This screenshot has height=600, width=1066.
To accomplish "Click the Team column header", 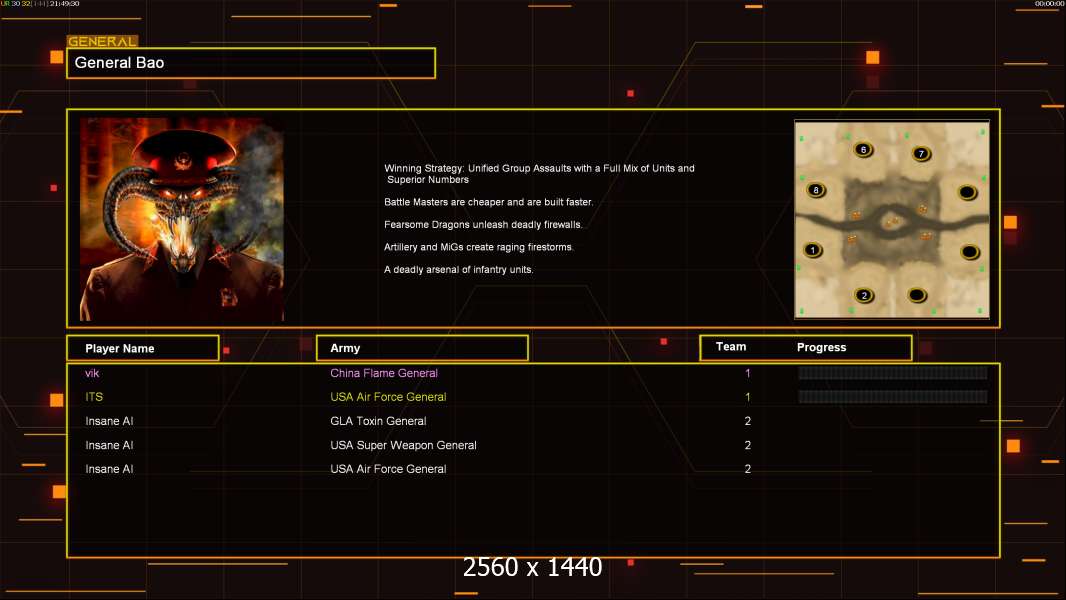I will coord(731,347).
